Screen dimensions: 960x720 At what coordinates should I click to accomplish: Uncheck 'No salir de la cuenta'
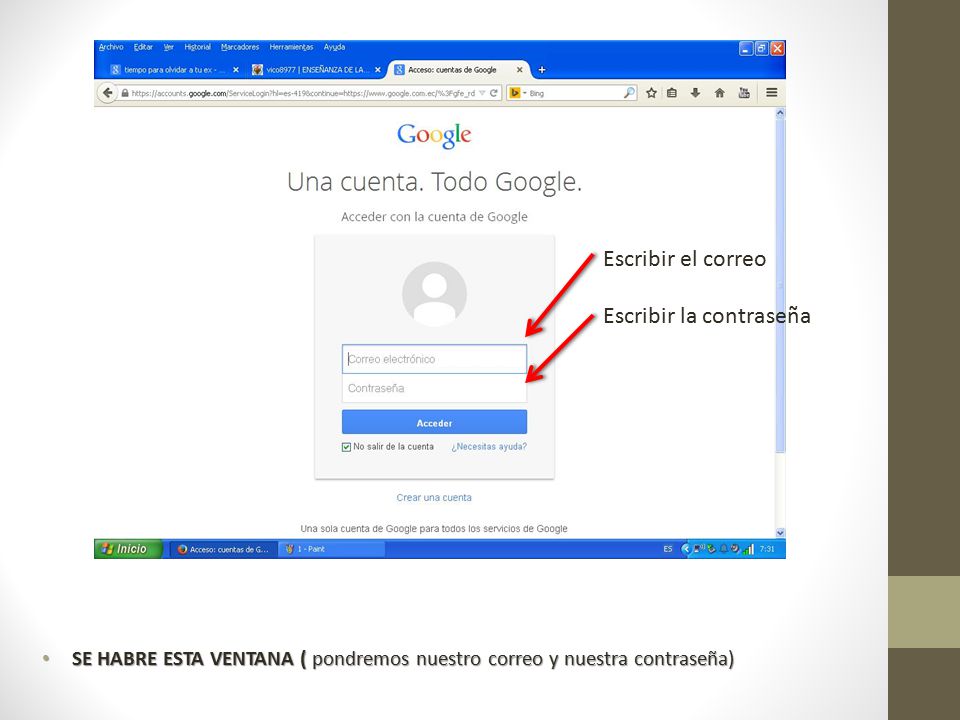point(347,447)
